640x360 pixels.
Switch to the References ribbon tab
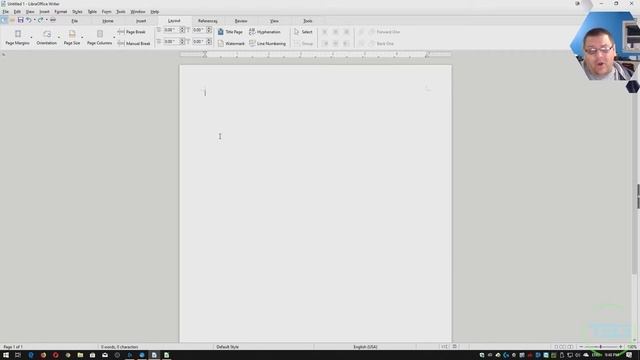207,21
